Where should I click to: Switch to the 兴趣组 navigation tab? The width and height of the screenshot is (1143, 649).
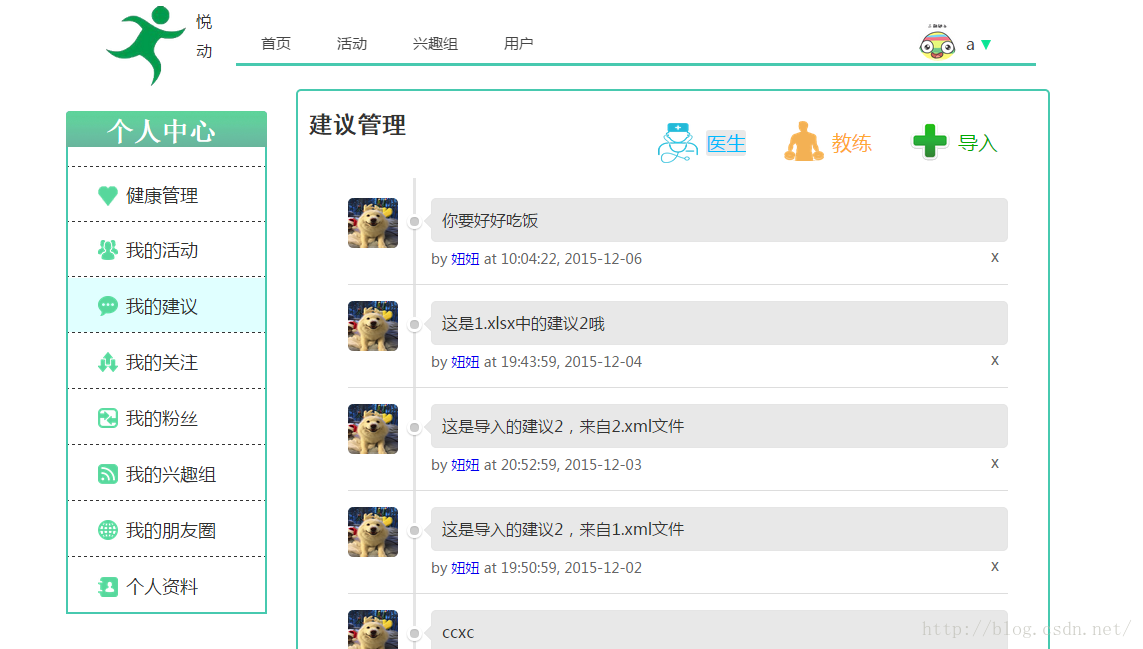[x=435, y=44]
